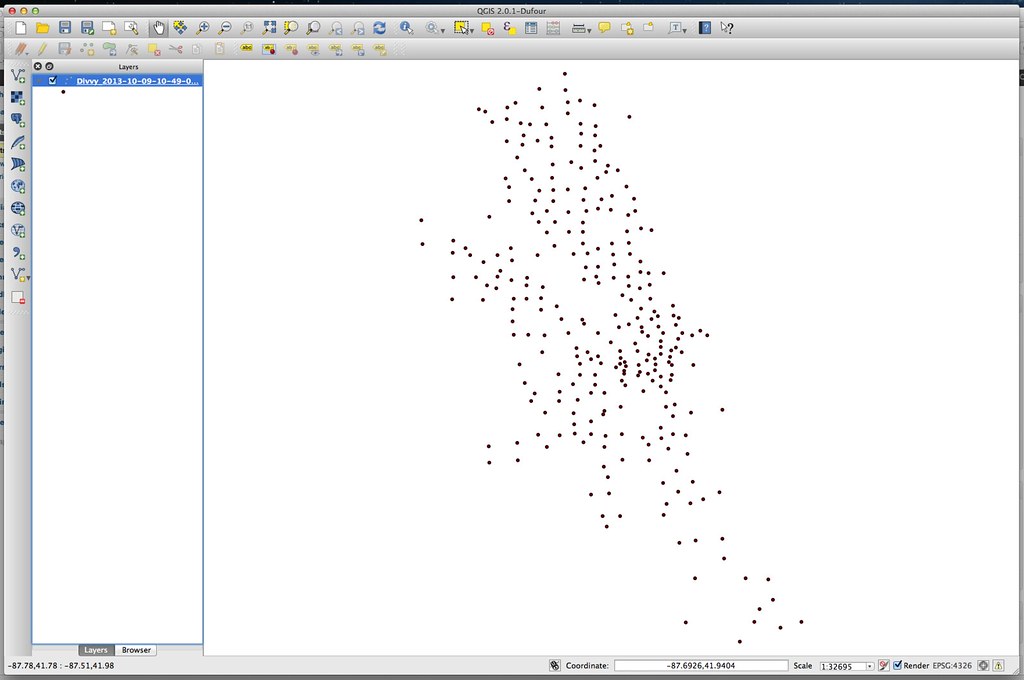Click the Add Raster Layer icon

click(x=18, y=98)
